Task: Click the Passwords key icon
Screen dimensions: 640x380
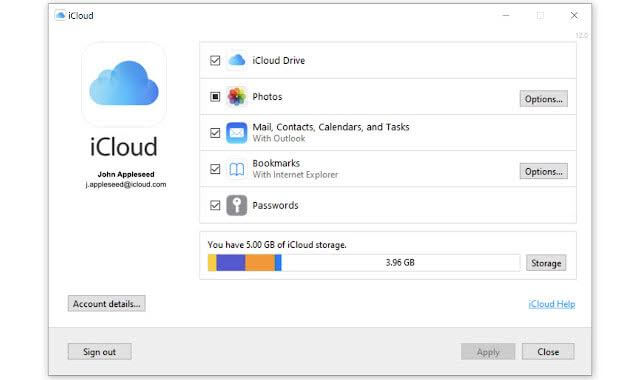Action: (x=237, y=205)
